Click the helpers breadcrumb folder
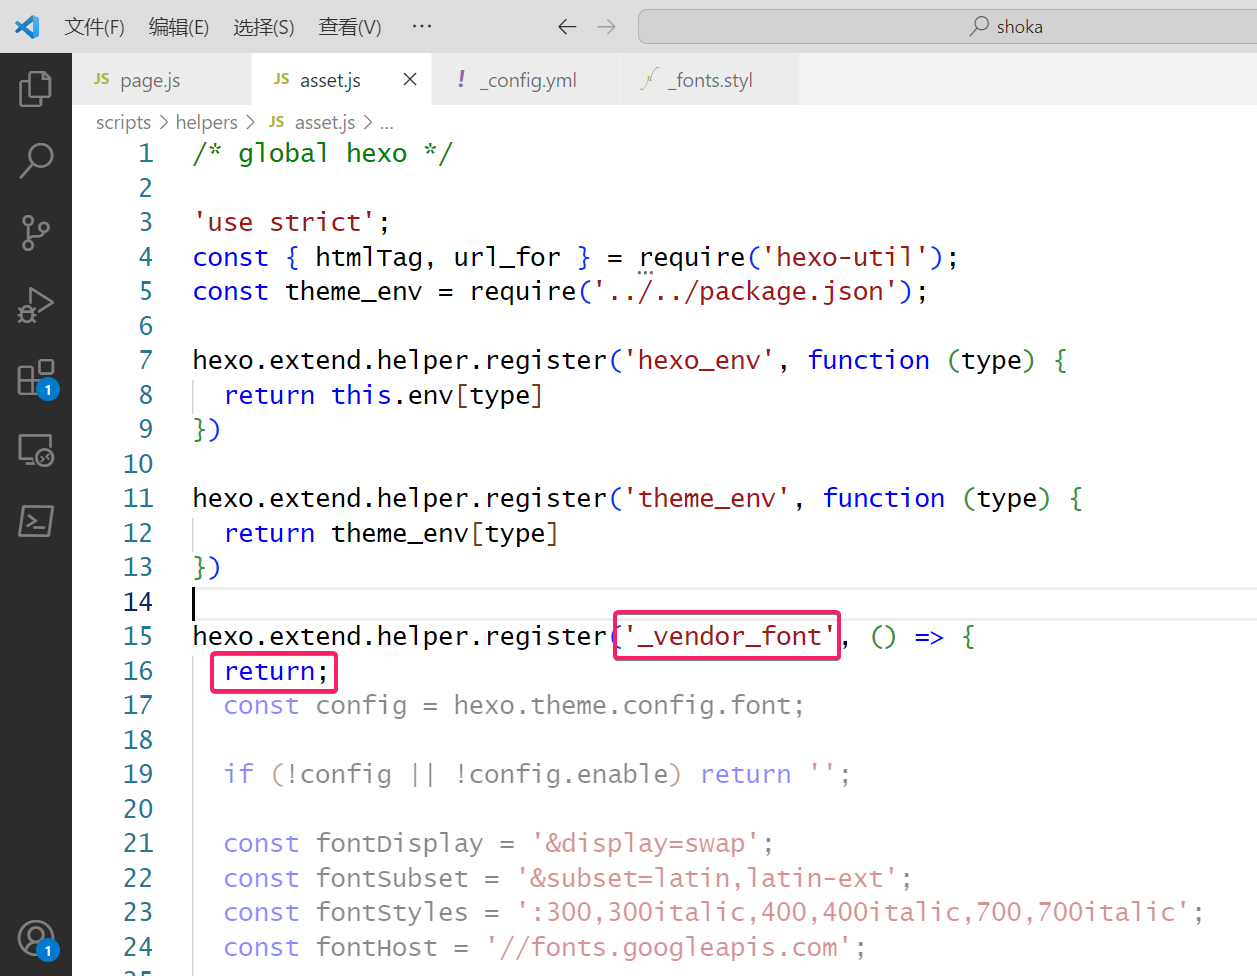Viewport: 1257px width, 976px height. click(206, 123)
